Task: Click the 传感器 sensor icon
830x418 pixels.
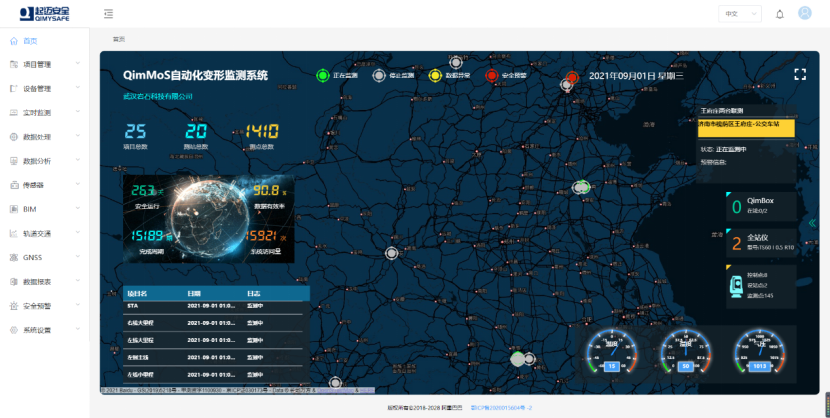Action: click(x=14, y=185)
